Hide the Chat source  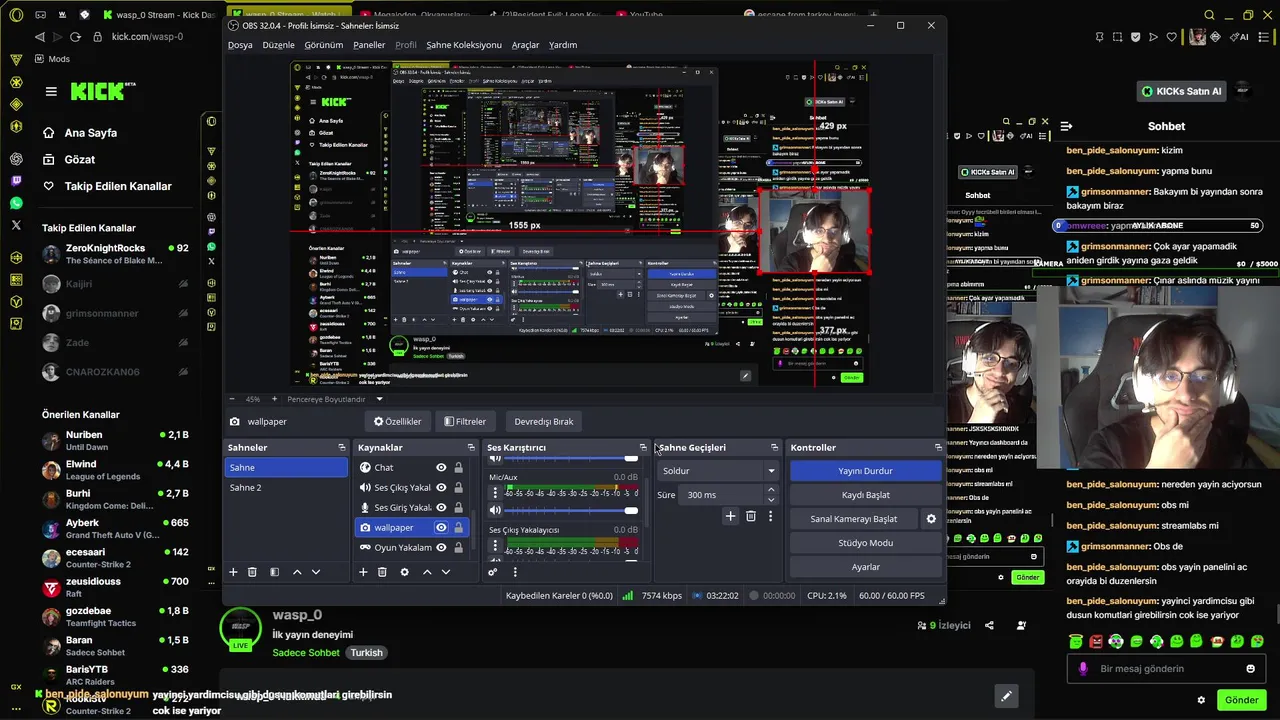(x=441, y=467)
